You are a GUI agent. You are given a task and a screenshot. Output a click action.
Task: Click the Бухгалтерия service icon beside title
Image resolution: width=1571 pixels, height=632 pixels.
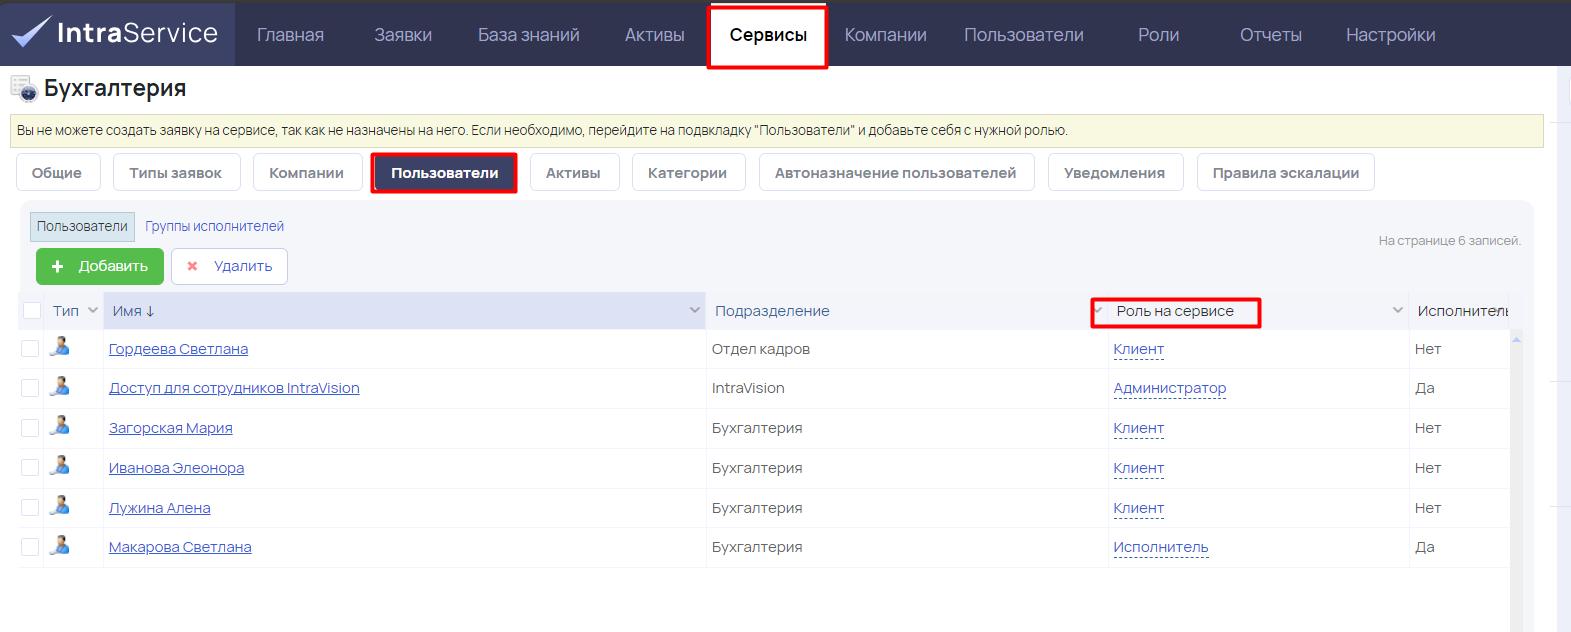(x=24, y=89)
